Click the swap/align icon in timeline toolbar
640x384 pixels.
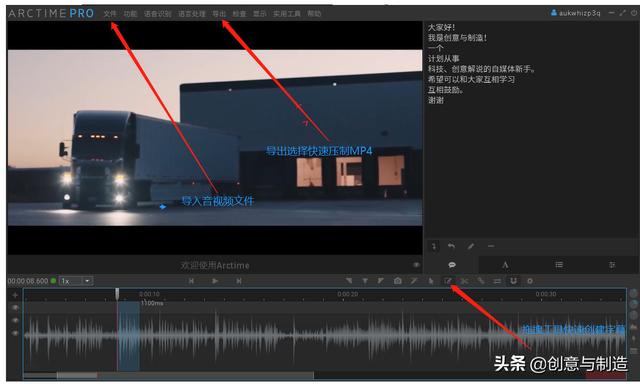click(x=497, y=281)
